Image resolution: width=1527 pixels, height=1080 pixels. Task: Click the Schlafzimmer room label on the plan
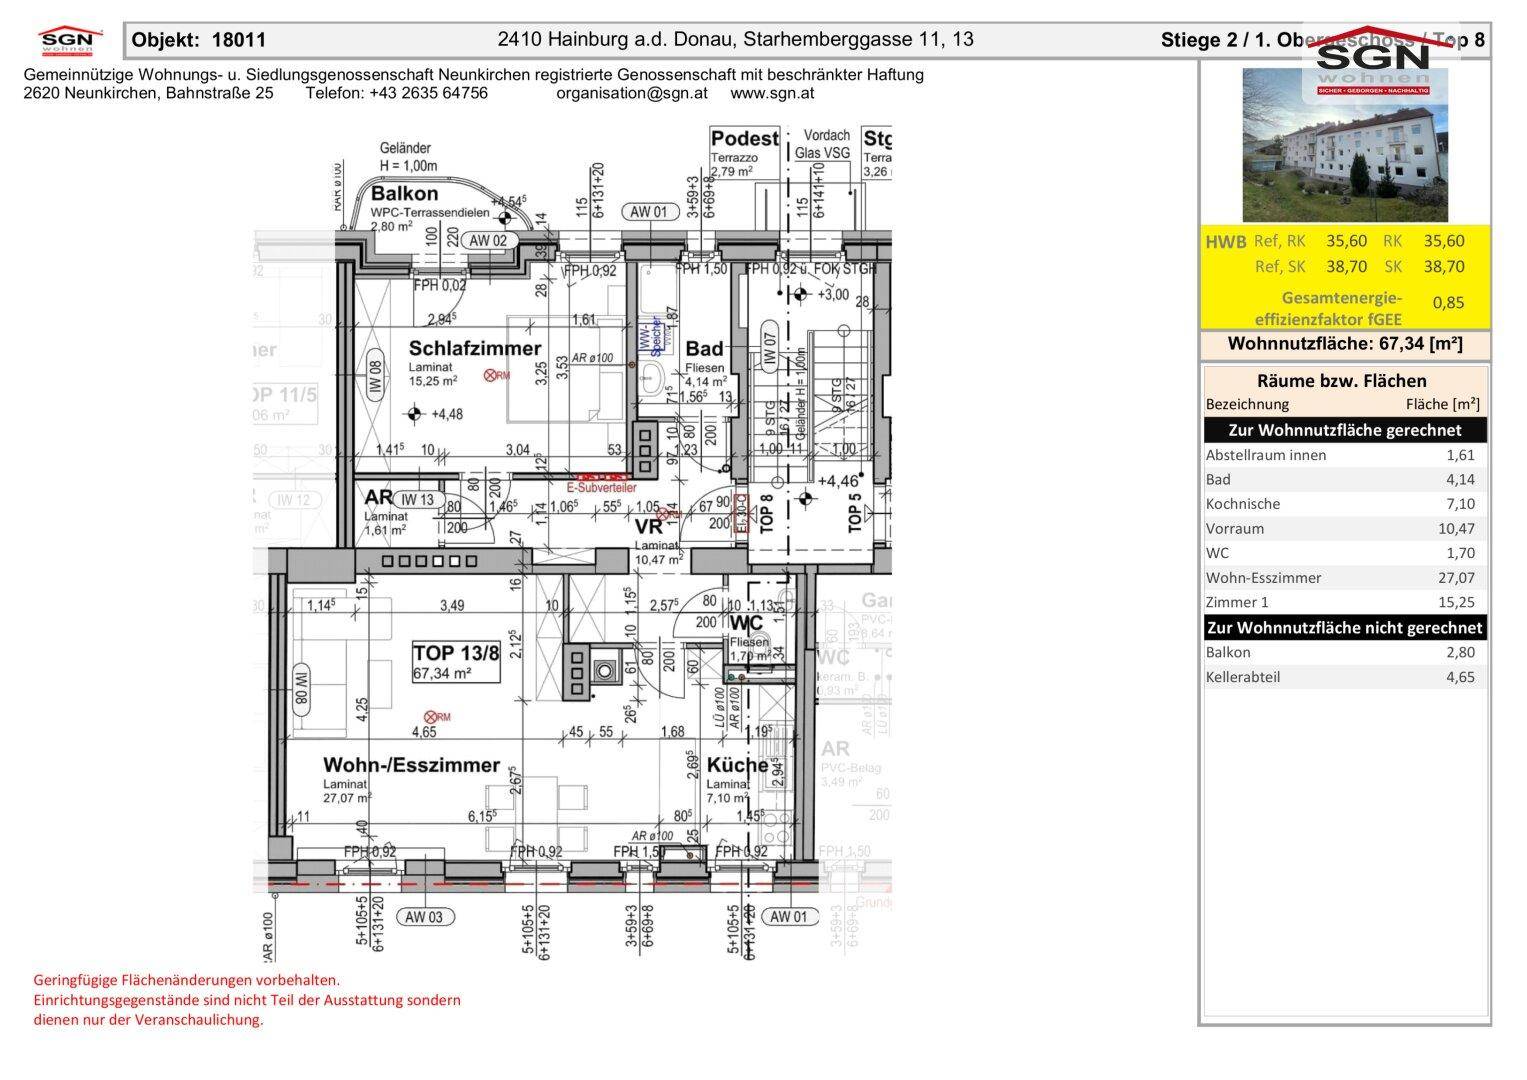pyautogui.click(x=475, y=349)
